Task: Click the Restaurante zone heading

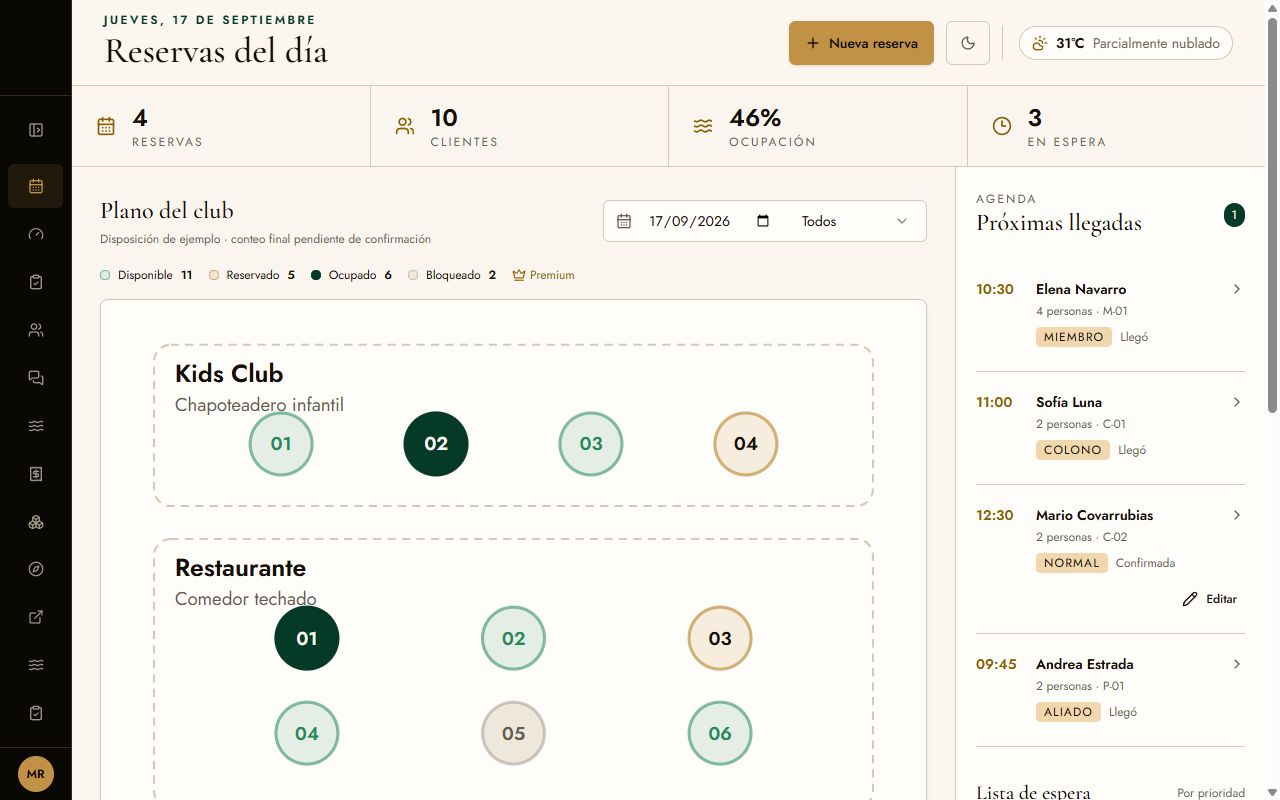Action: click(x=240, y=567)
